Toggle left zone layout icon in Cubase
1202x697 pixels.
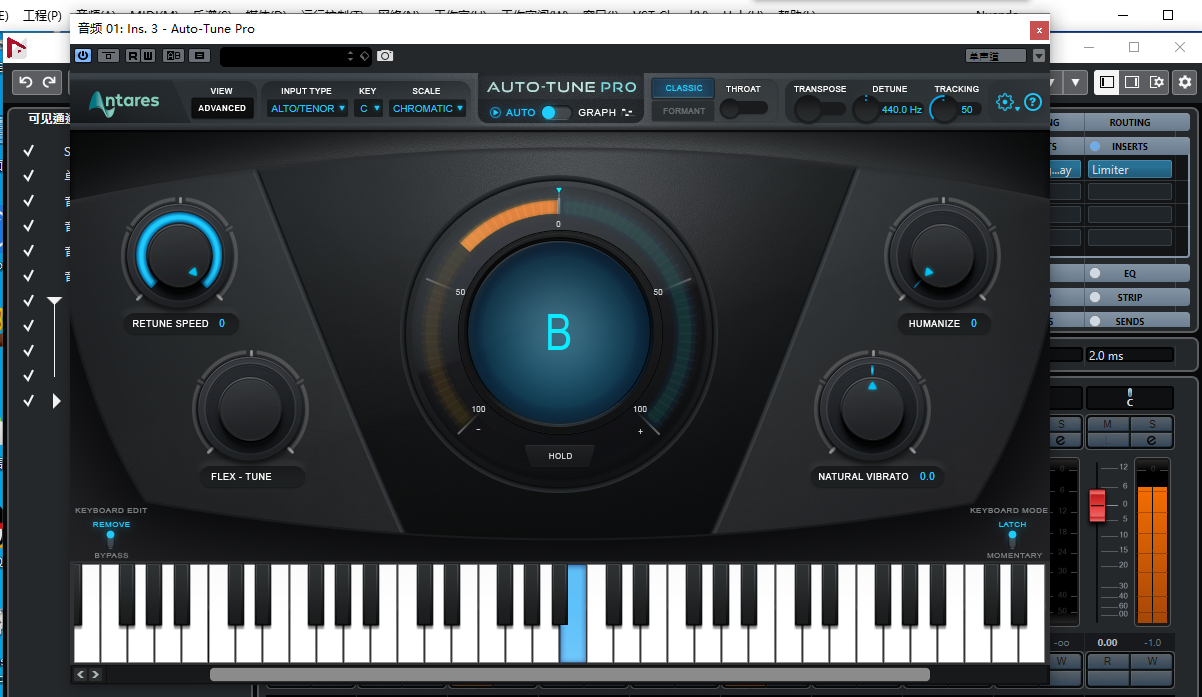click(1107, 82)
